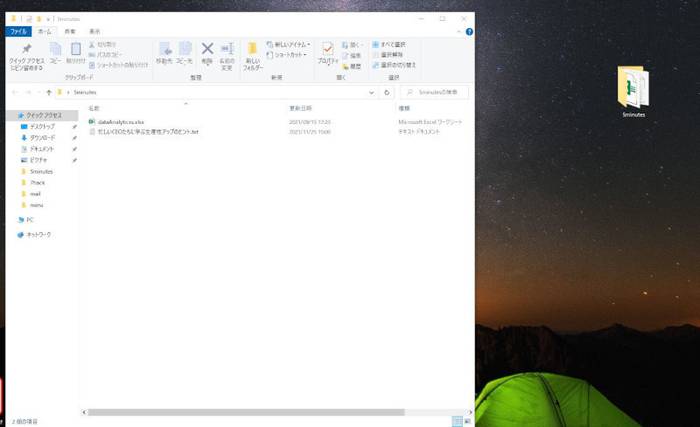
Task: Click the horizontal scrollbar thumb
Action: tap(246, 412)
